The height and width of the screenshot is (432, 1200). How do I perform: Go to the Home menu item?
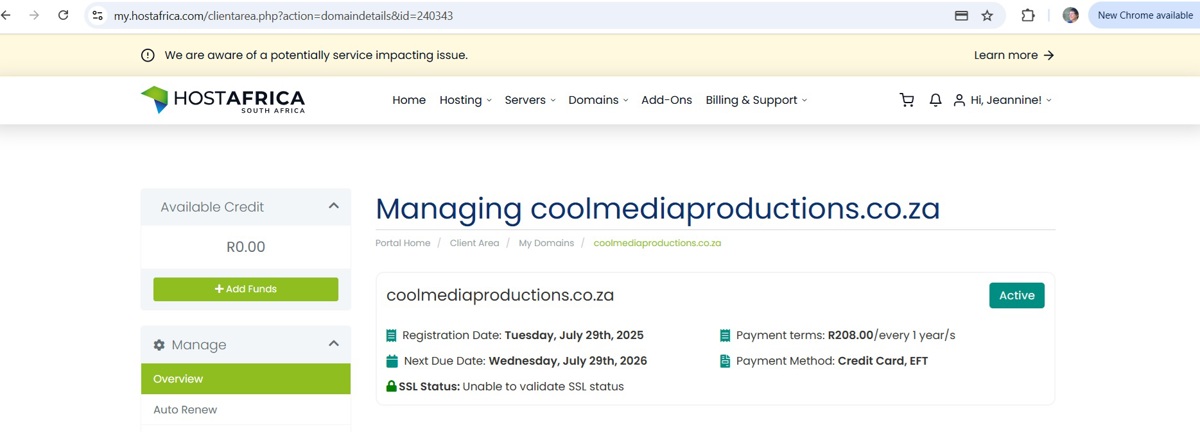point(409,100)
